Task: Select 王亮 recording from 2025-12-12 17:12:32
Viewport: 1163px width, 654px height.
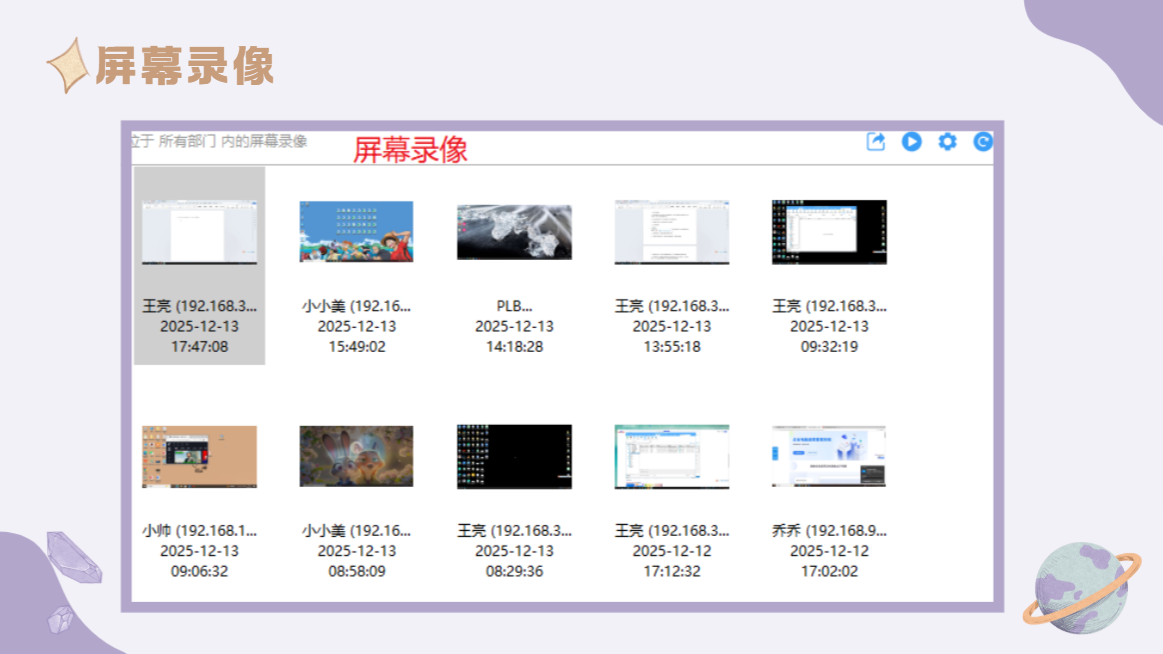Action: coord(672,491)
